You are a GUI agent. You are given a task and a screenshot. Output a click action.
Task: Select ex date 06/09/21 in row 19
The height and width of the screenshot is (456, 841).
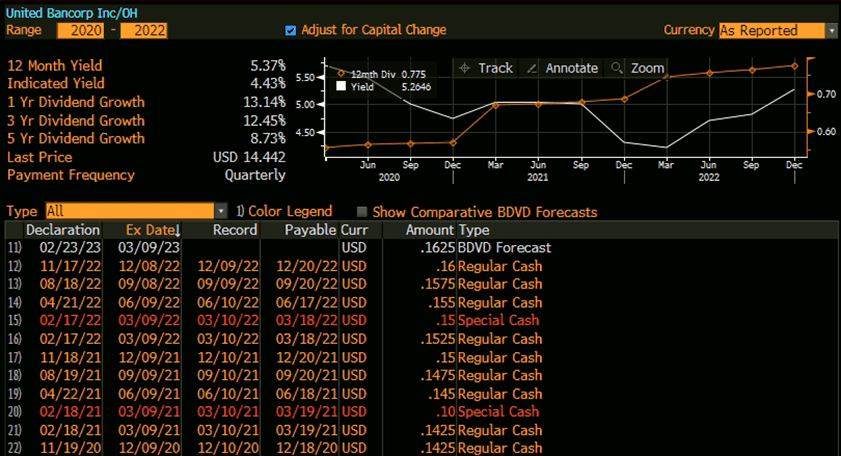[149, 394]
